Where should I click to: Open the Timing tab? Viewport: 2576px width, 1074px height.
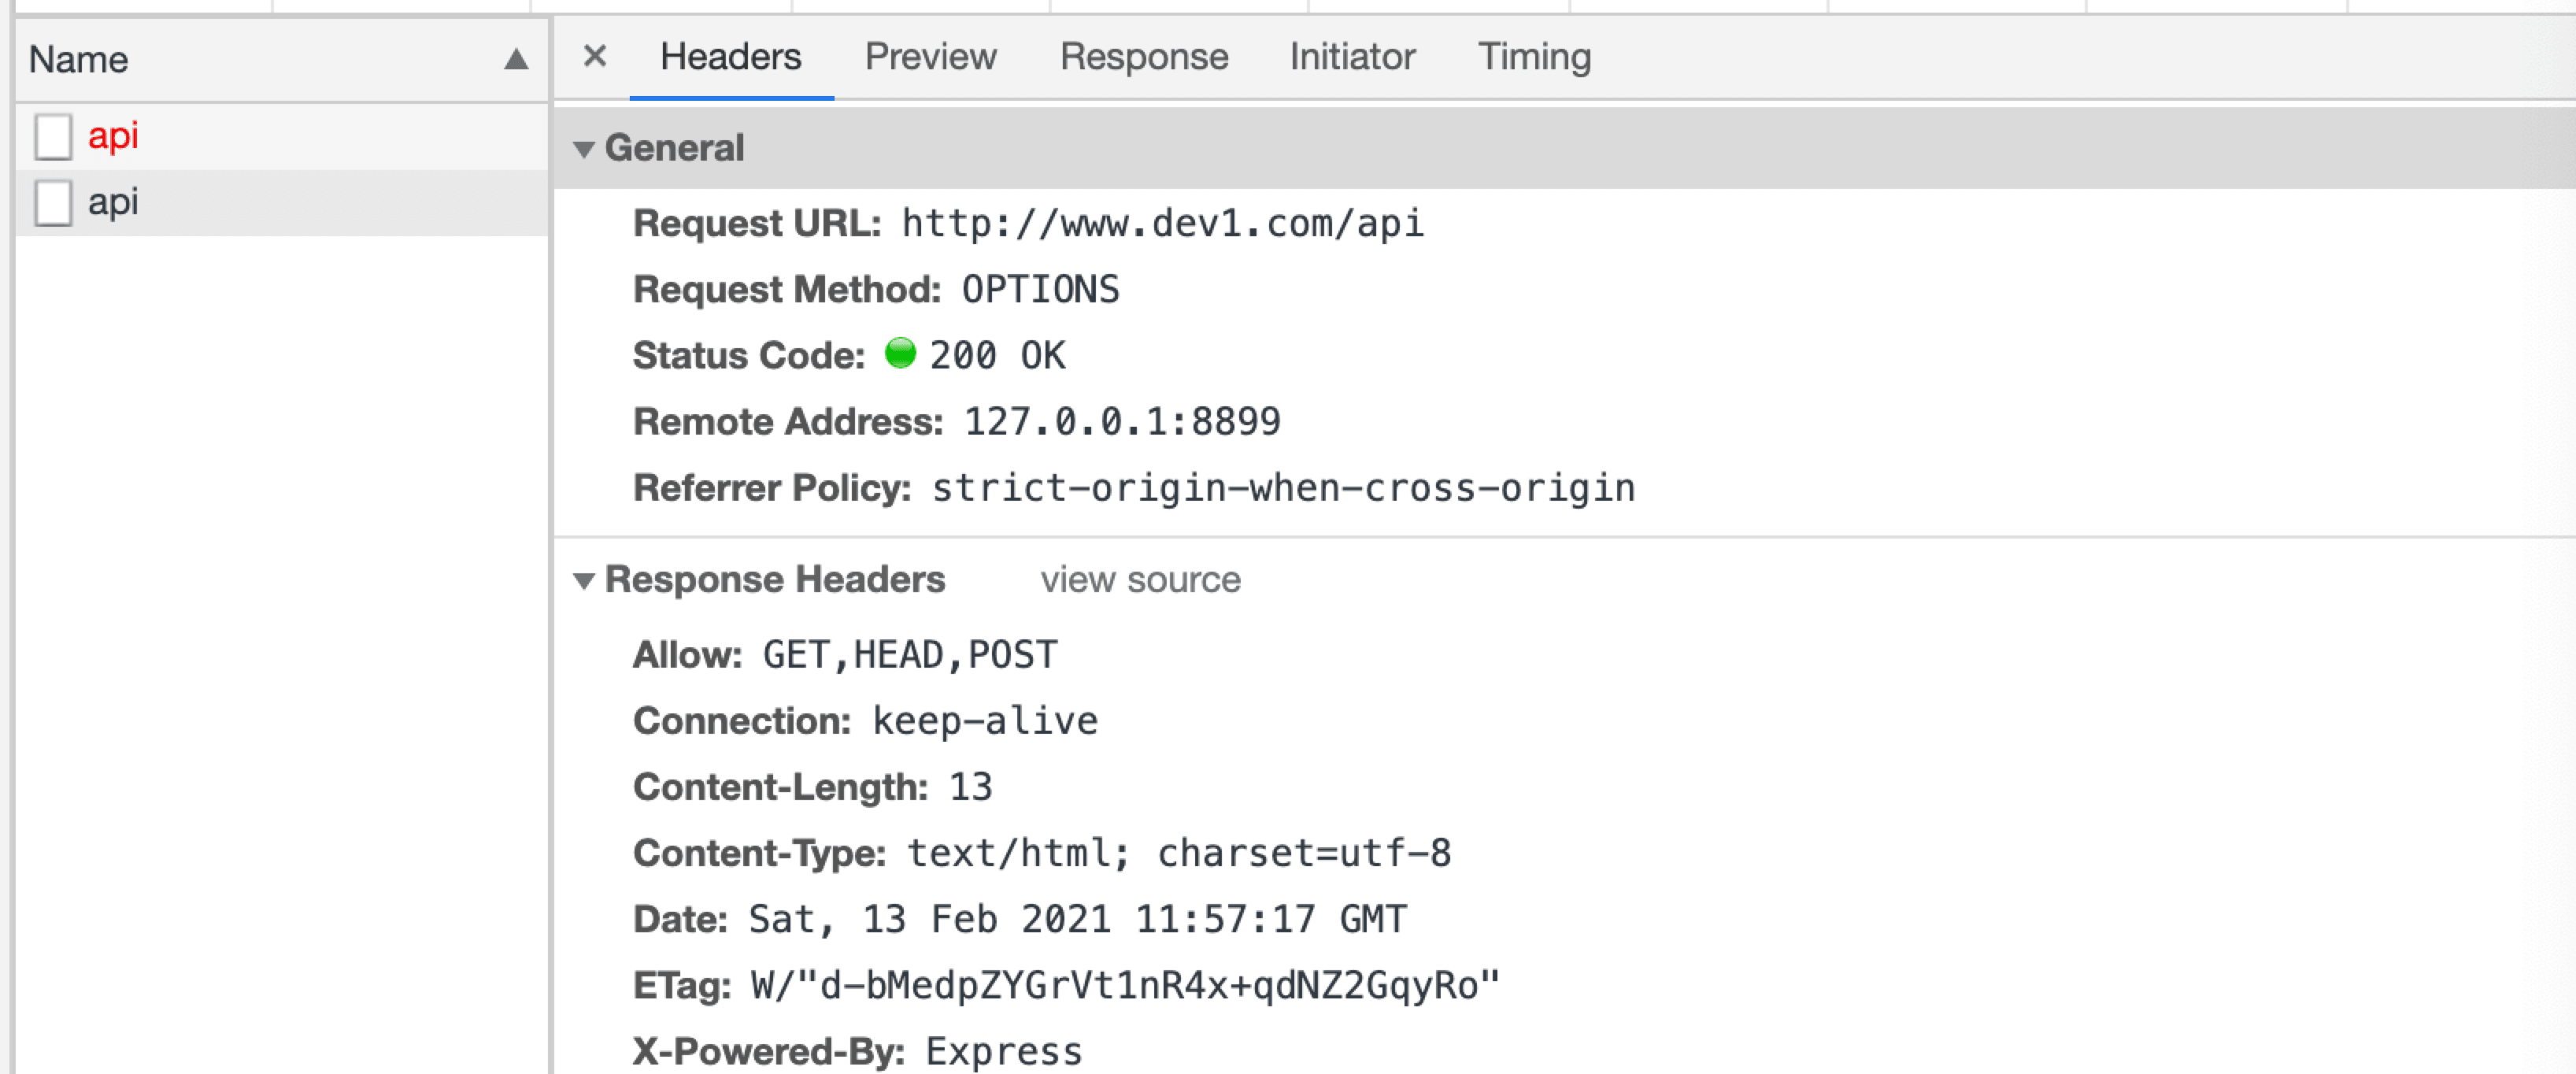[x=1533, y=56]
